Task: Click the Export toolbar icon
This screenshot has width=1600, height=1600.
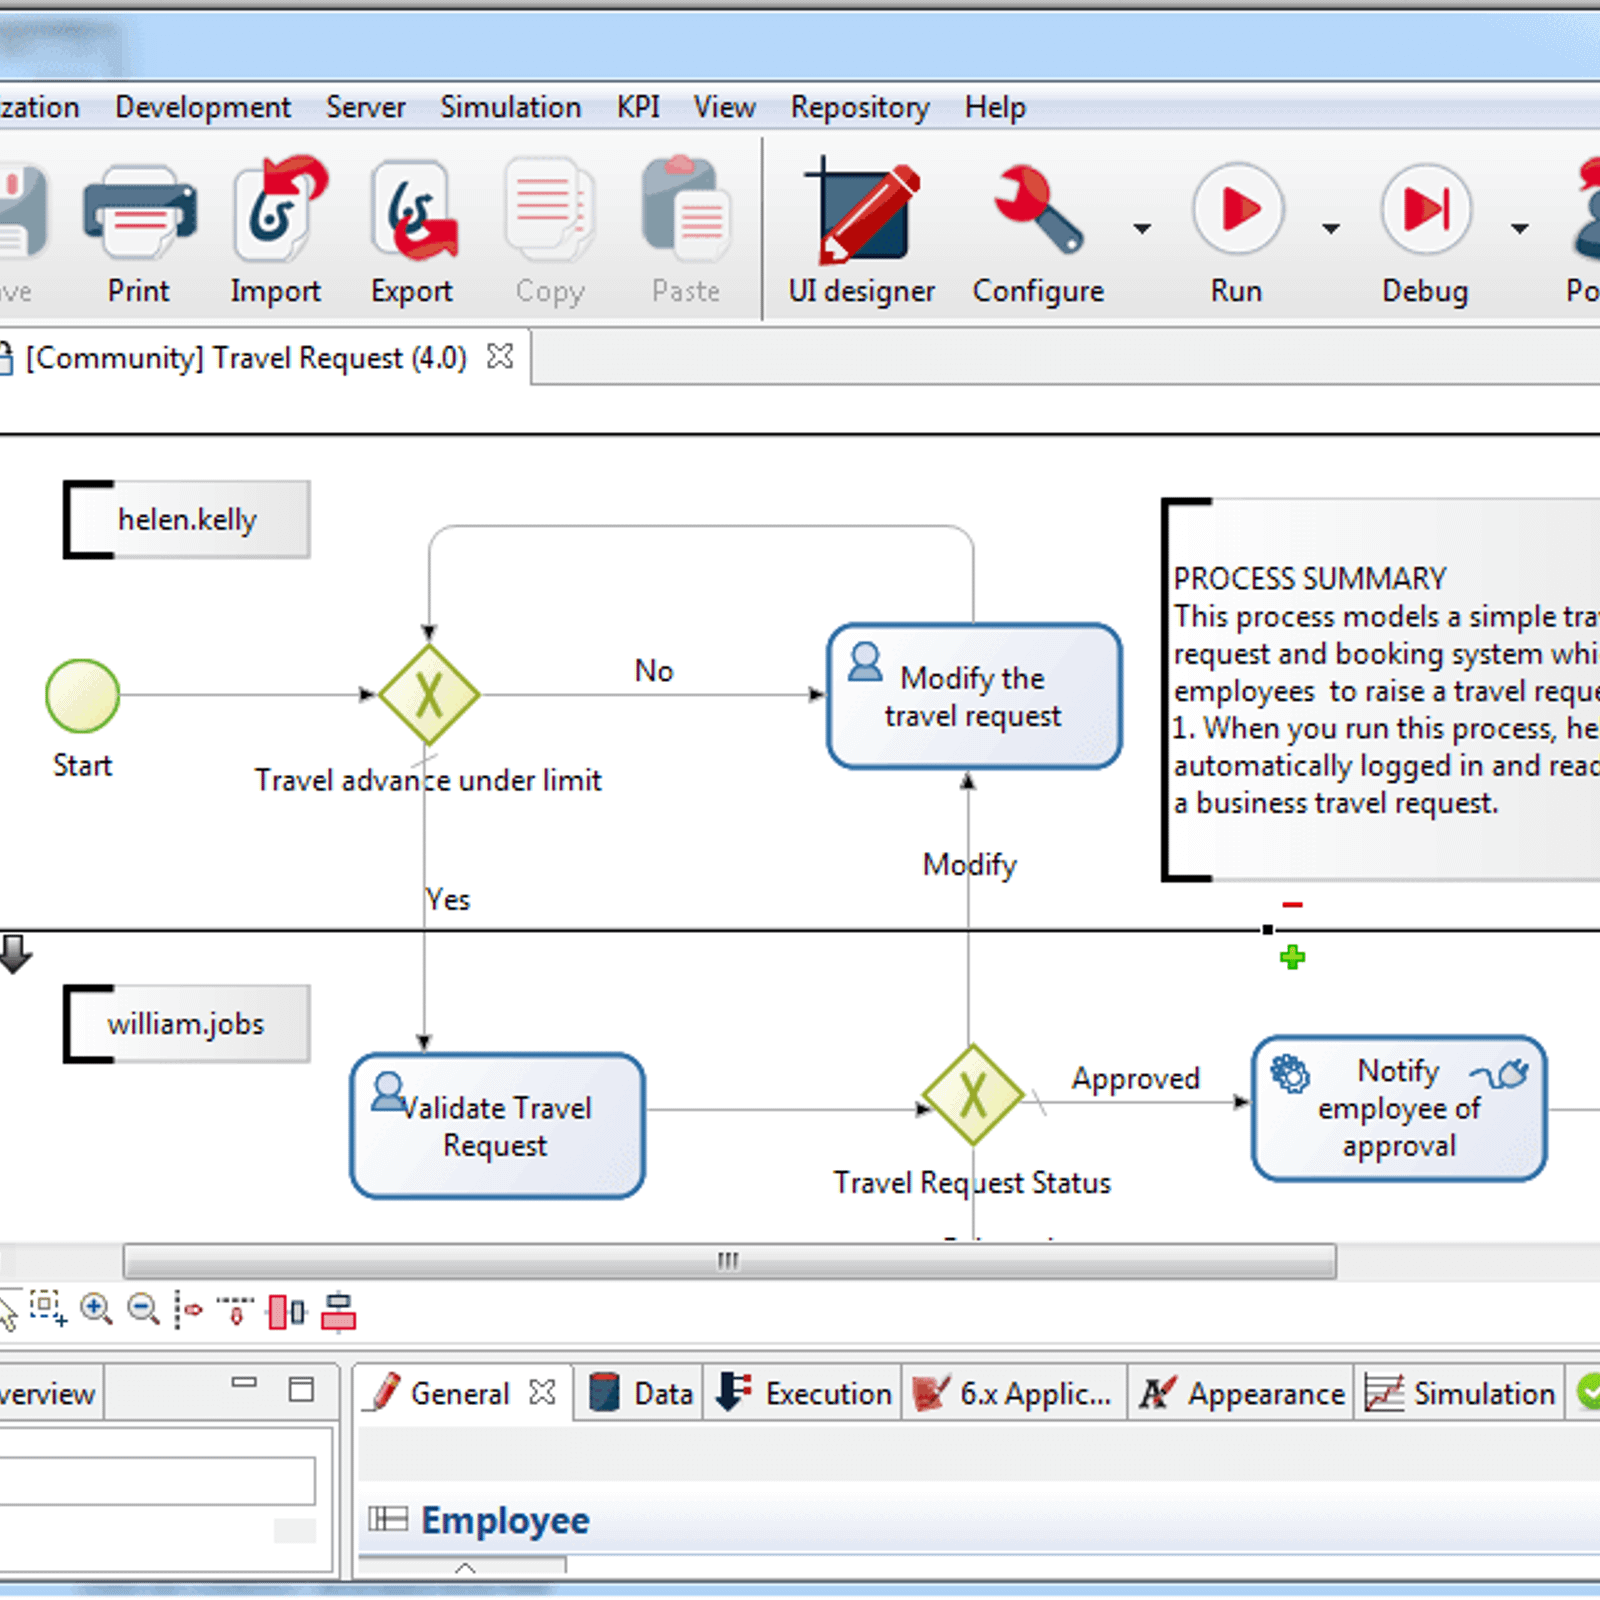Action: 412,211
